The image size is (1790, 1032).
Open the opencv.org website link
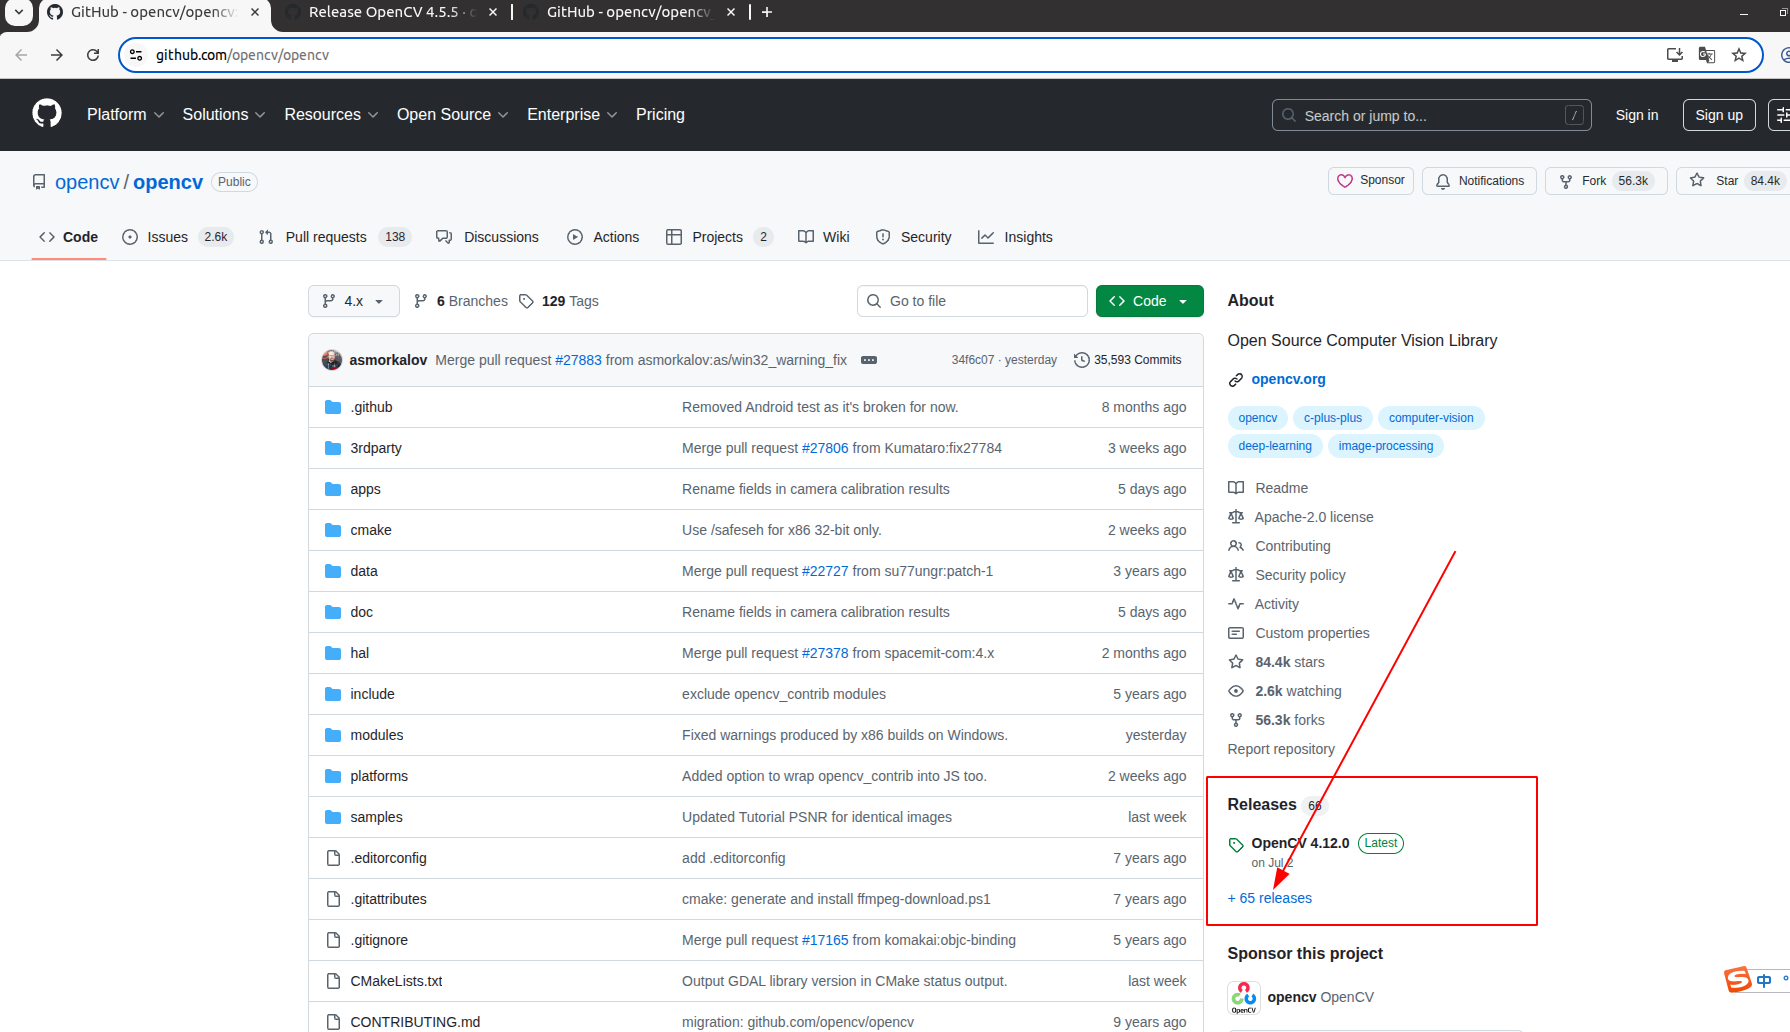coord(1288,379)
